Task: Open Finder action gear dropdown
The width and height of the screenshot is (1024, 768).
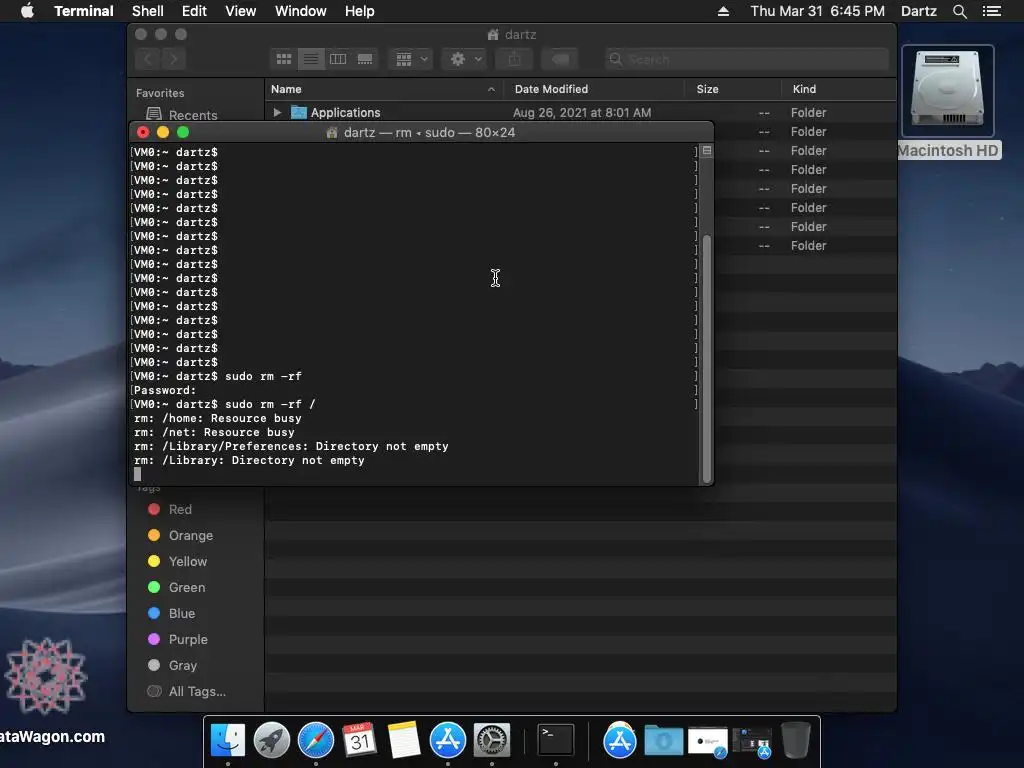Action: 464,59
